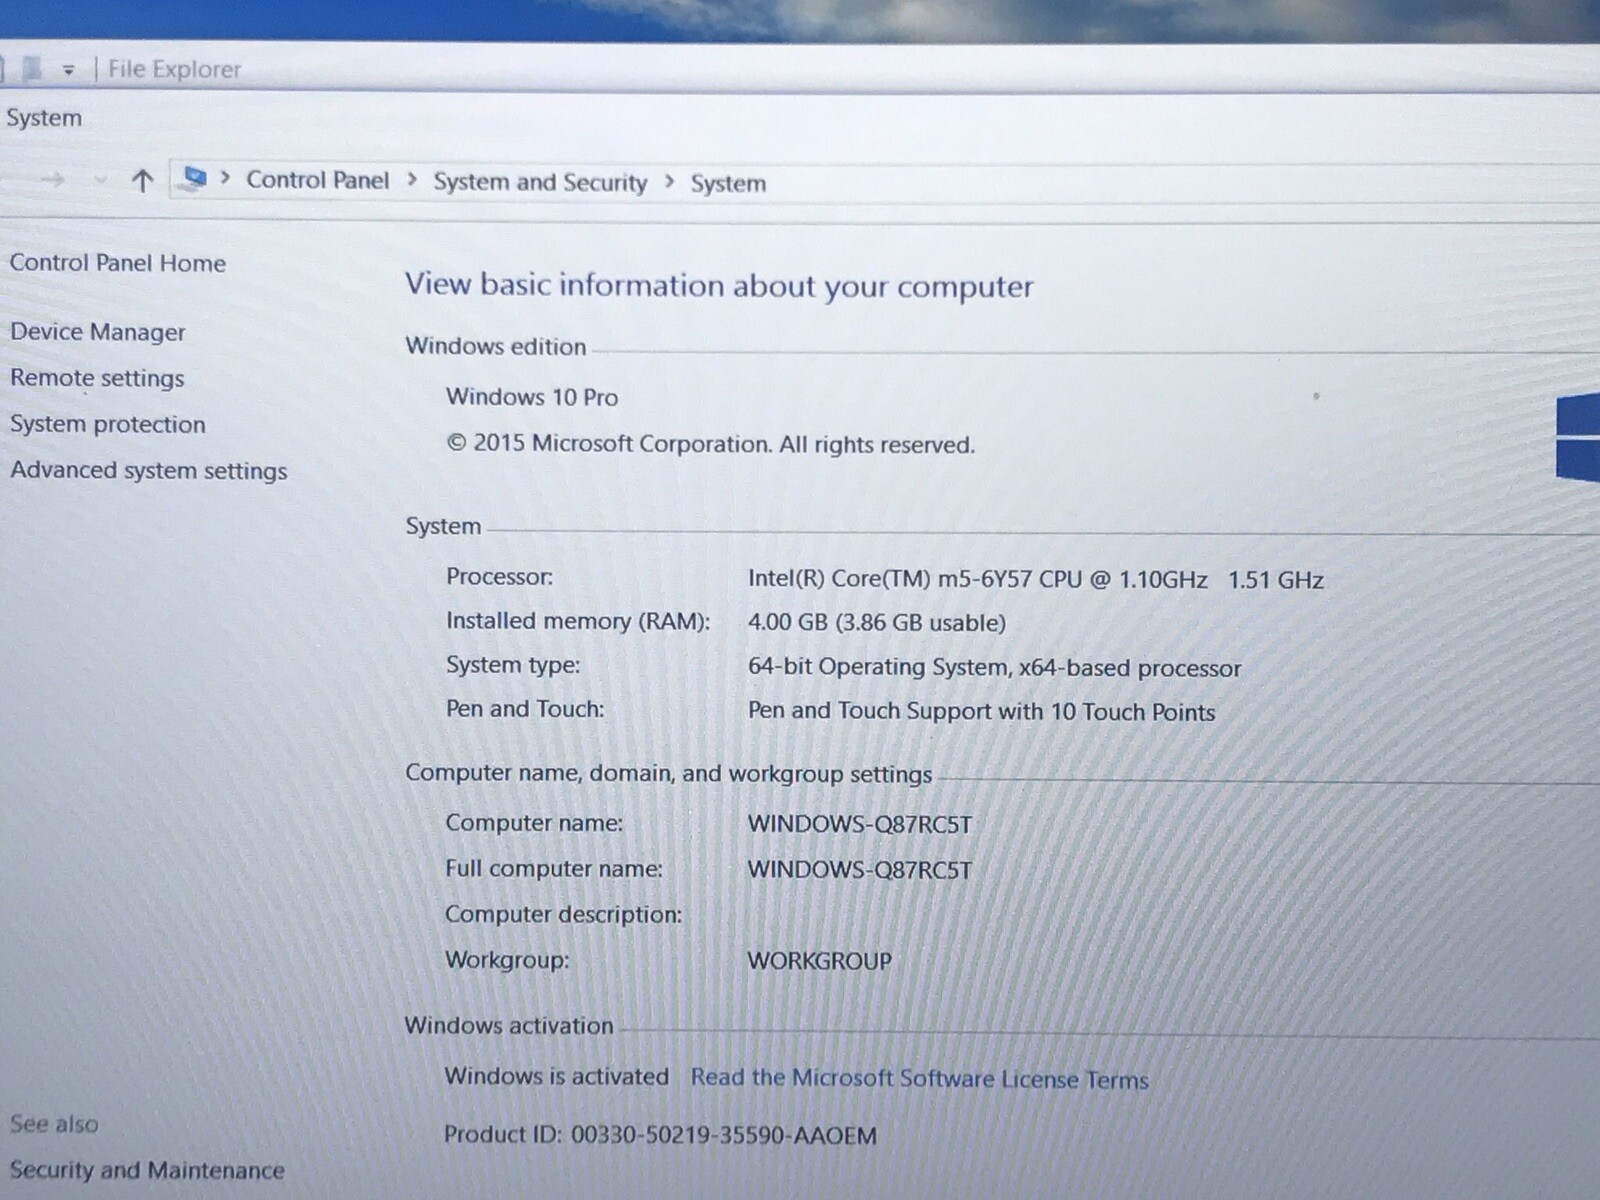Read the Microsoft Software License Terms

coord(920,1078)
